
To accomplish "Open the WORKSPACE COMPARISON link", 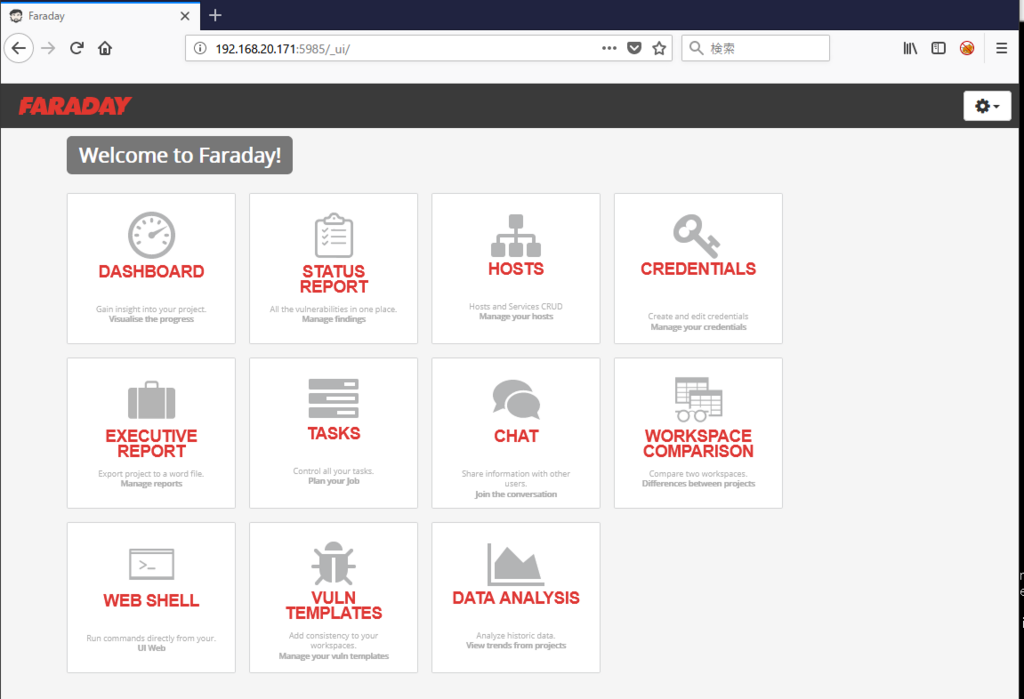I will [x=698, y=444].
